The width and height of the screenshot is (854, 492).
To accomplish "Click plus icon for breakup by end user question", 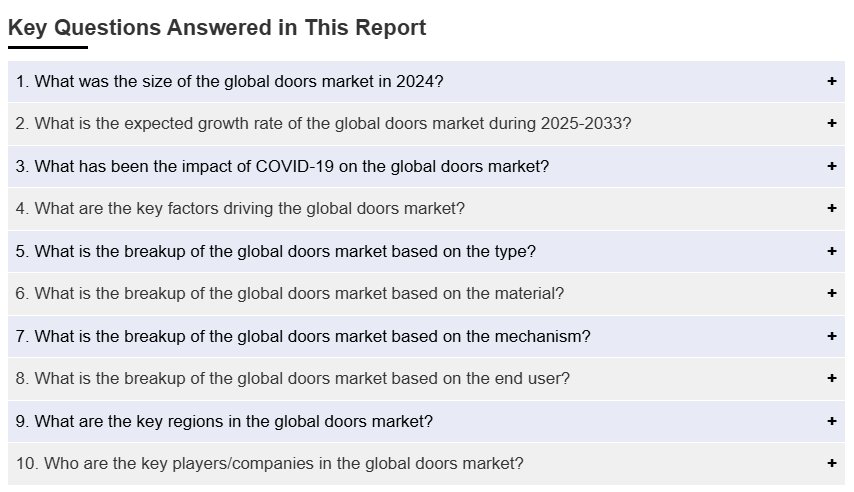I will [831, 379].
